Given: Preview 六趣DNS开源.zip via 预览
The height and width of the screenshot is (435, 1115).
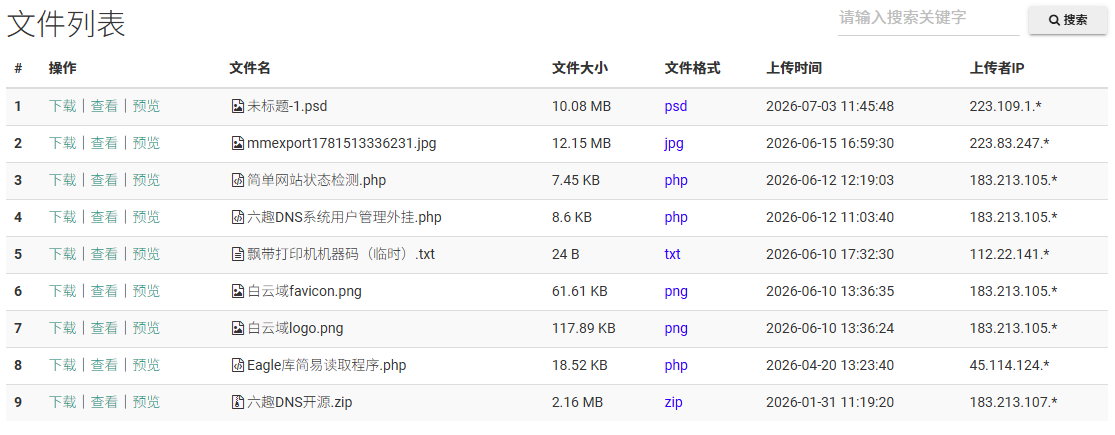Looking at the screenshot, I should tap(146, 402).
